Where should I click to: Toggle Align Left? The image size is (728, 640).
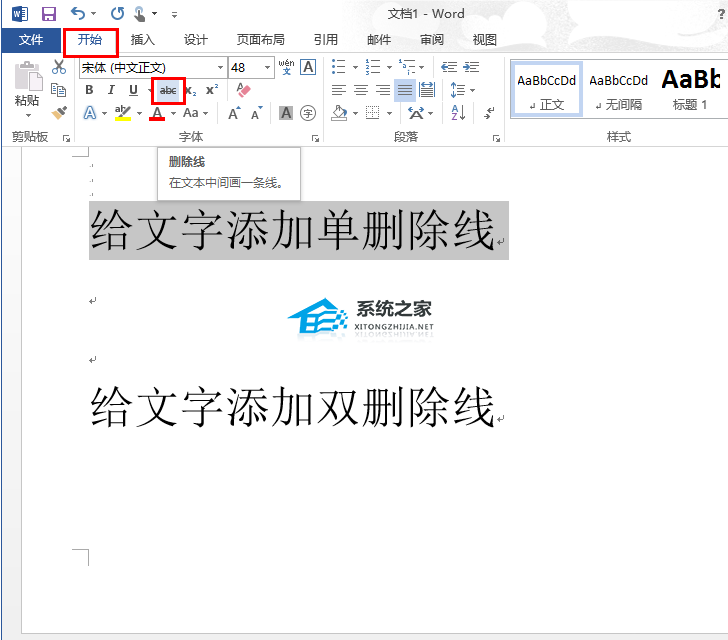[339, 90]
